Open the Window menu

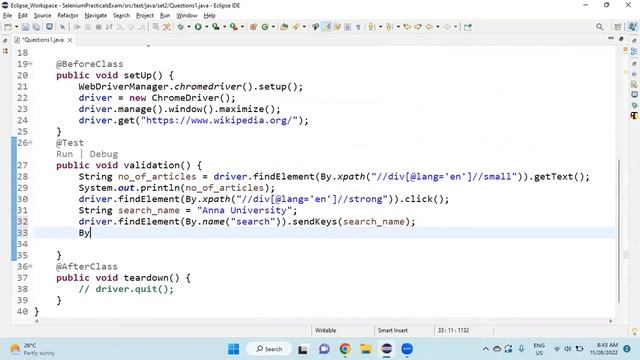(187, 16)
